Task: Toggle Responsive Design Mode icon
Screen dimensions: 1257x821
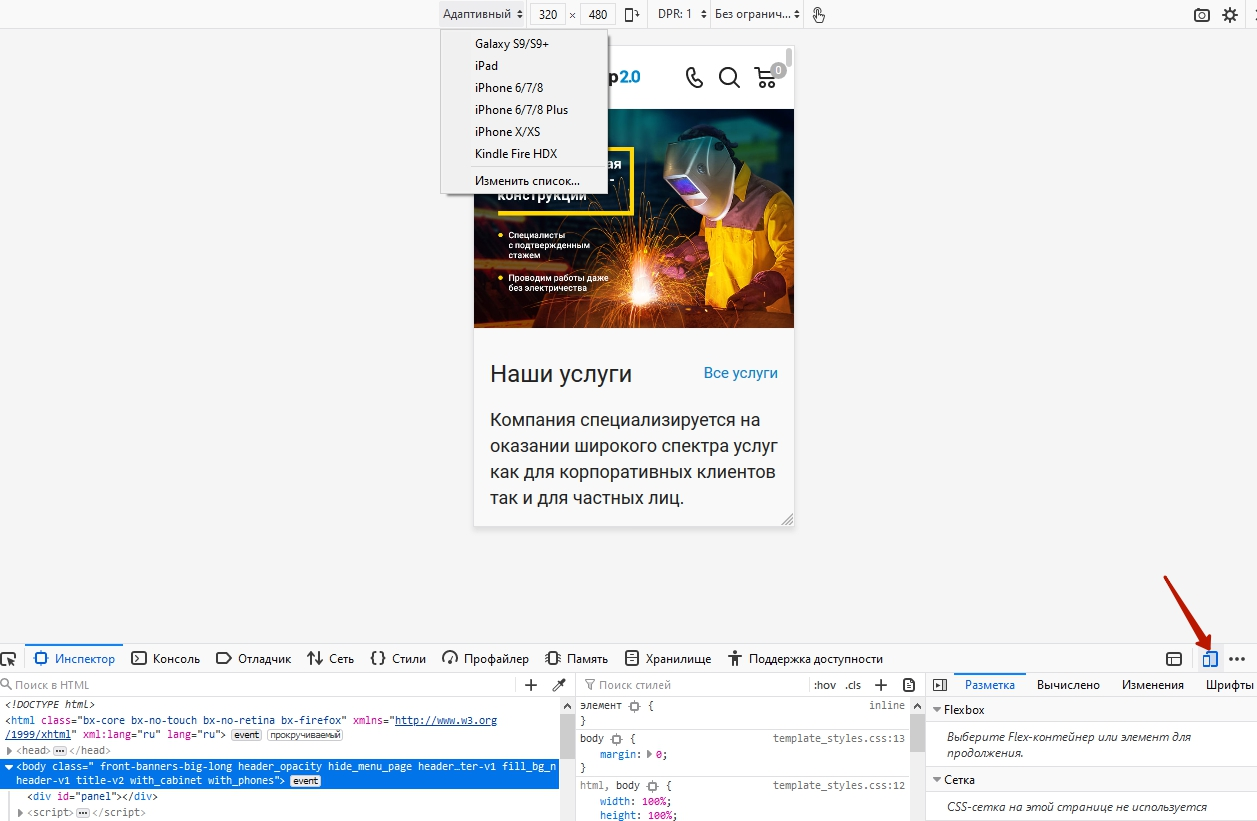Action: pos(1210,659)
